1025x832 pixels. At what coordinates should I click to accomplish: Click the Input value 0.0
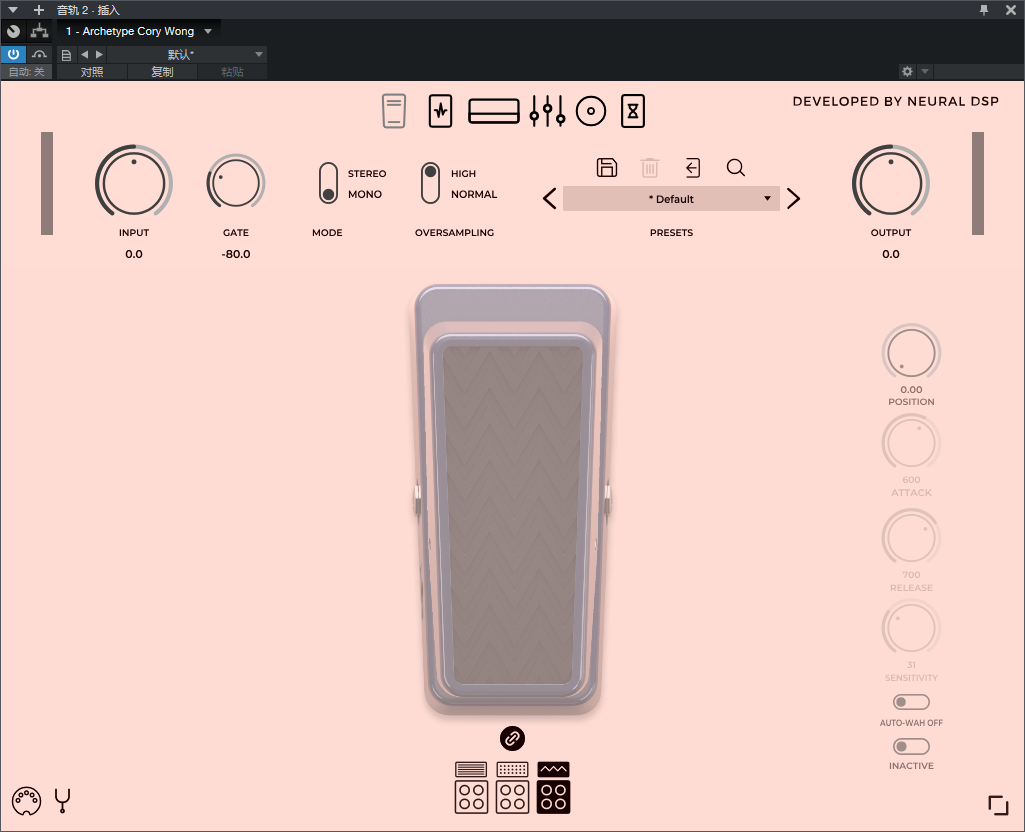point(134,254)
